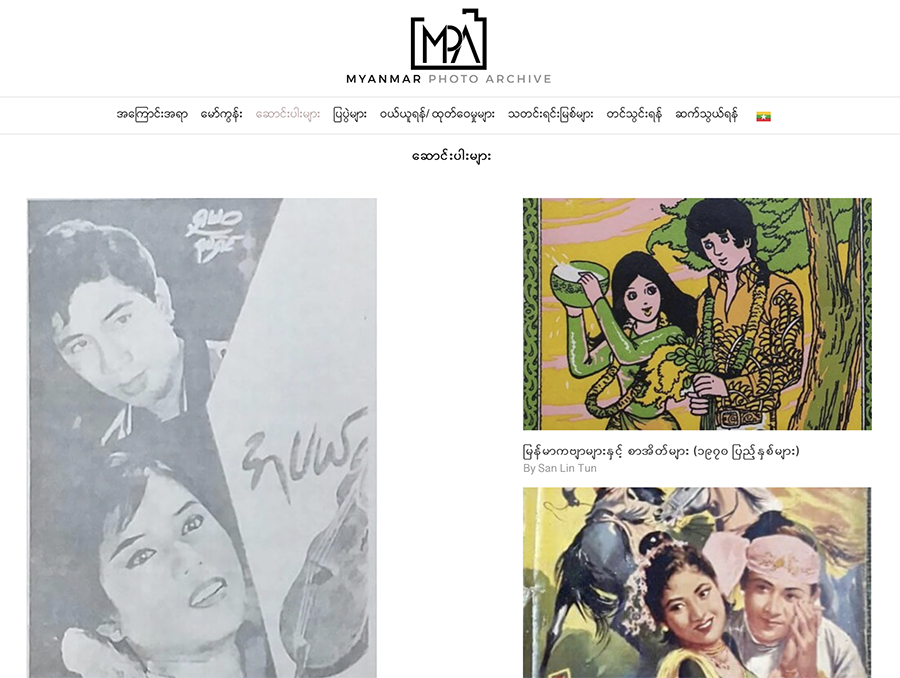
Task: Click the By San Lin Tun author byline
Action: coord(560,468)
